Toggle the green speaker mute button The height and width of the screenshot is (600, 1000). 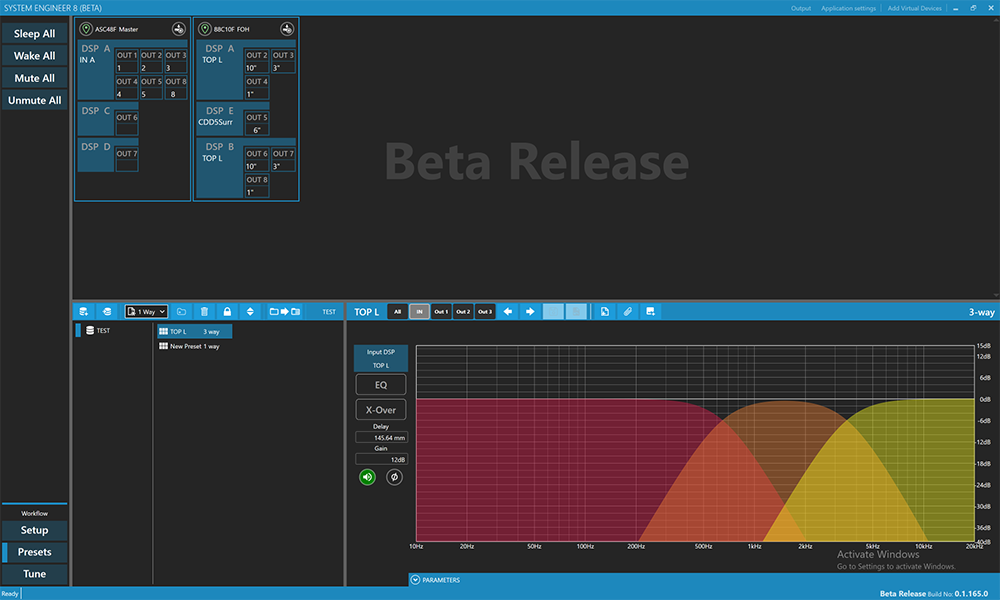pos(368,477)
